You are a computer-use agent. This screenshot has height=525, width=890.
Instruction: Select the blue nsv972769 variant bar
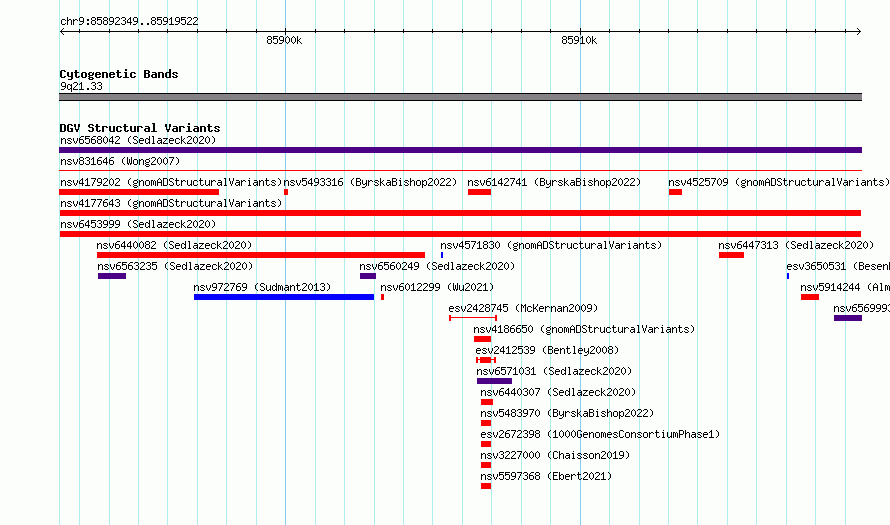(x=284, y=297)
